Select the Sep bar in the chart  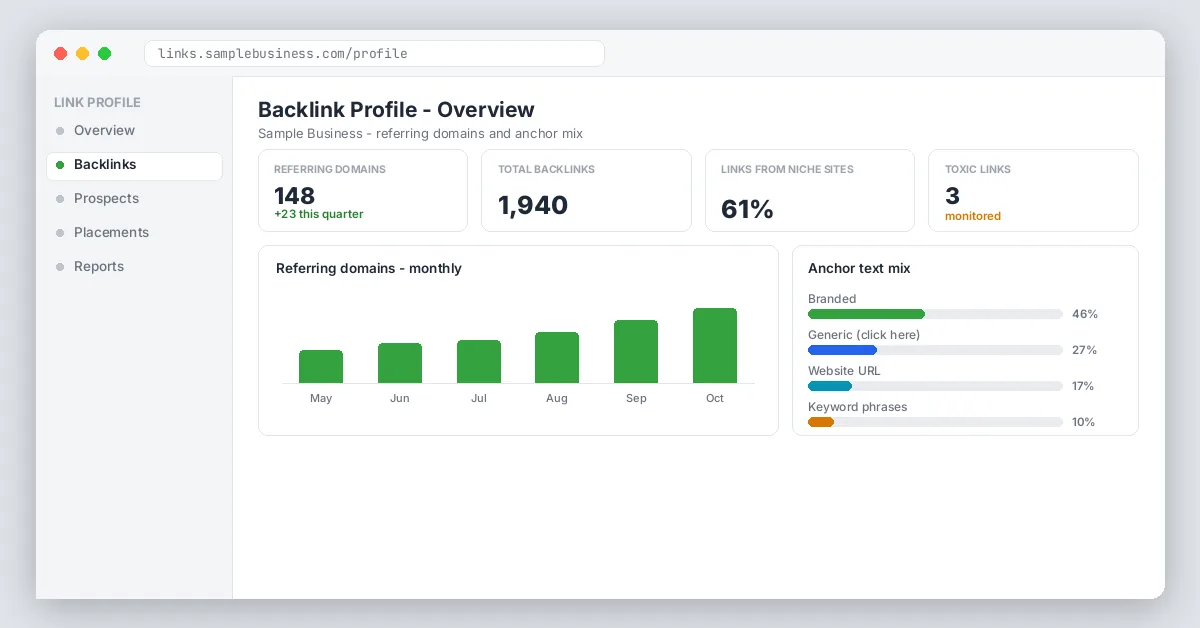point(636,352)
